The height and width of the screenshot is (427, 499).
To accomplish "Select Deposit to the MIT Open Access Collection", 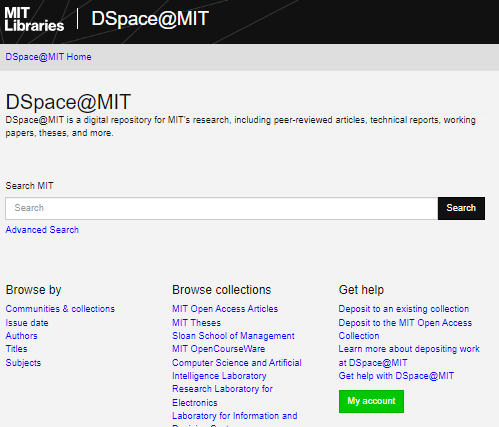I will pyautogui.click(x=405, y=329).
